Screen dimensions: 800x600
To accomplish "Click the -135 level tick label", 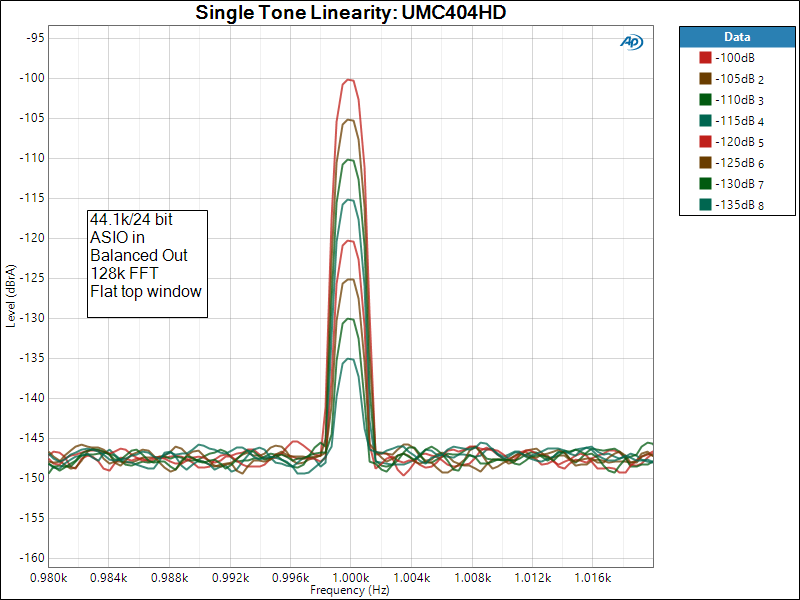I will pyautogui.click(x=32, y=358).
